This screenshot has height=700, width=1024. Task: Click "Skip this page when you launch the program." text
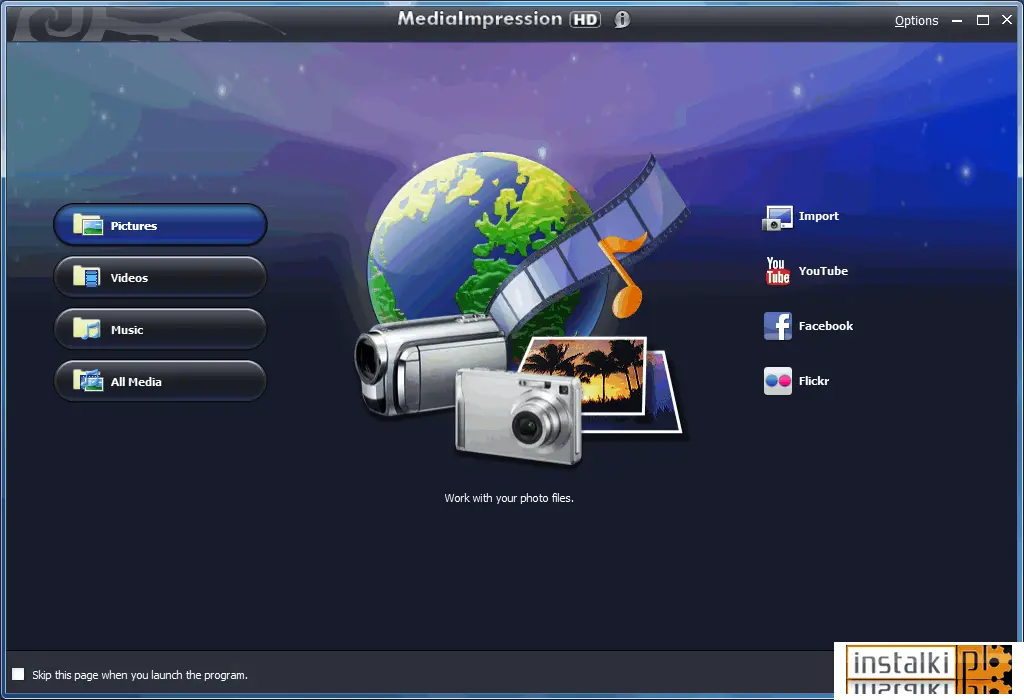(x=140, y=675)
